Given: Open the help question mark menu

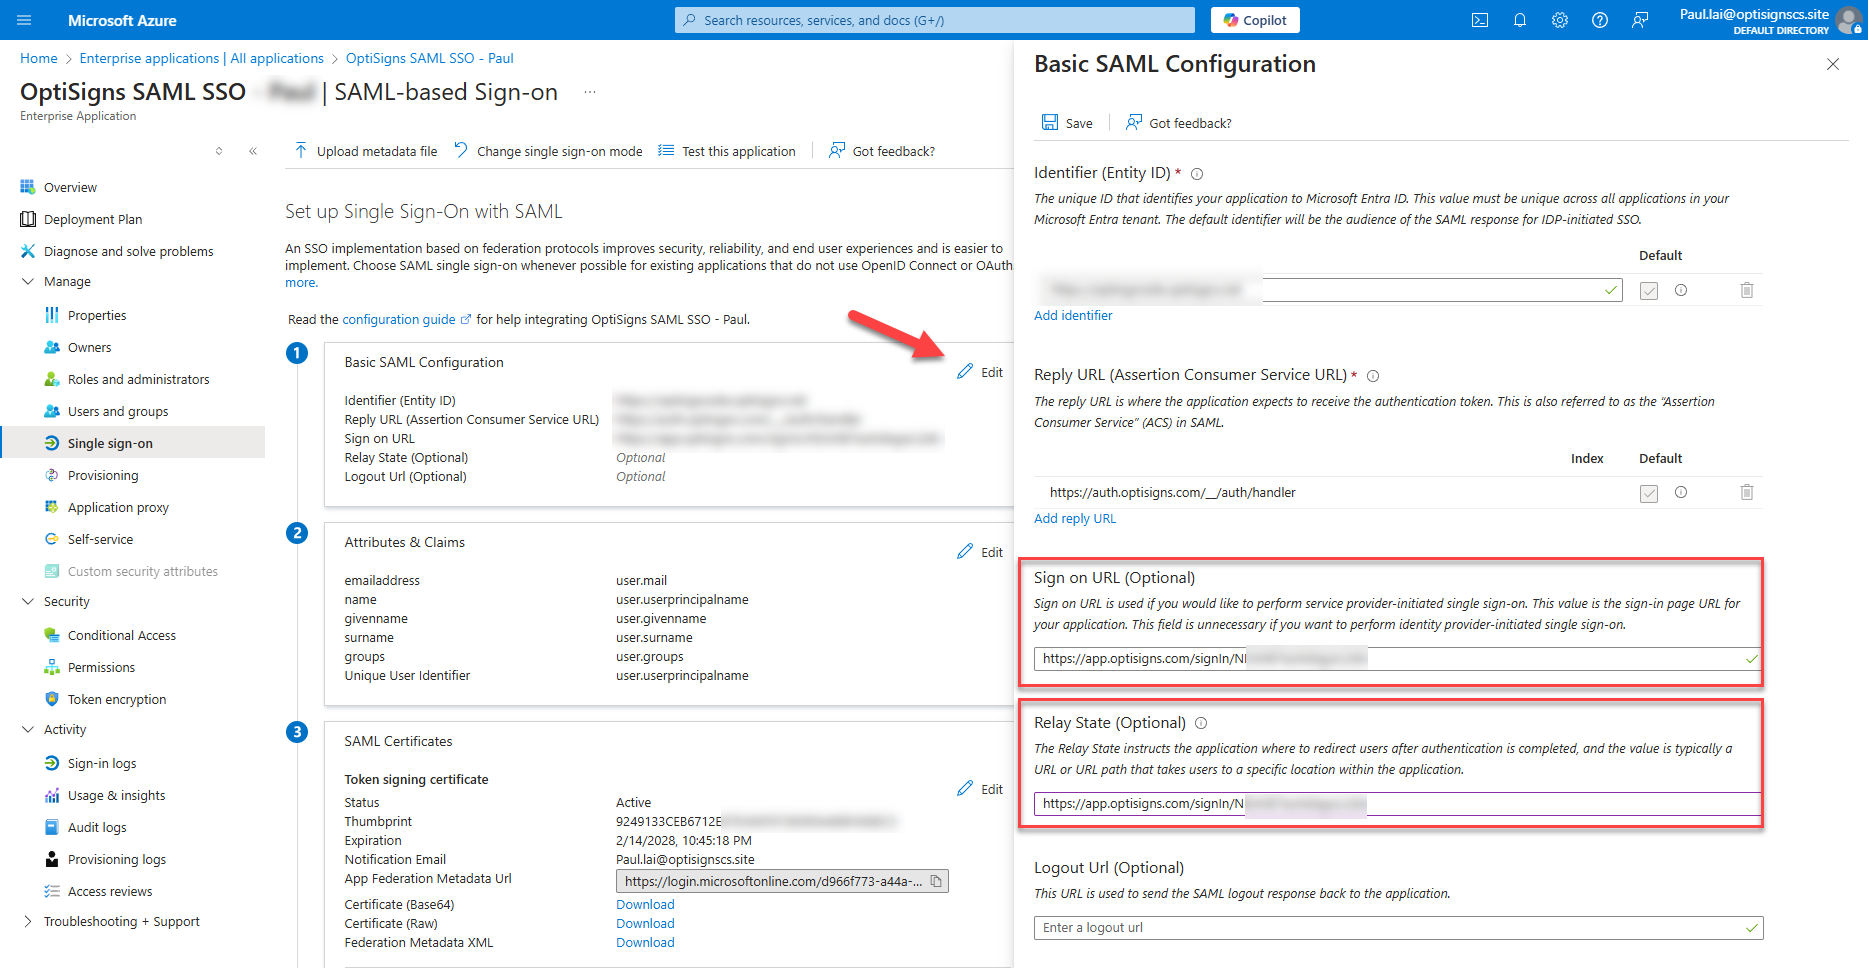Looking at the screenshot, I should [x=1600, y=20].
